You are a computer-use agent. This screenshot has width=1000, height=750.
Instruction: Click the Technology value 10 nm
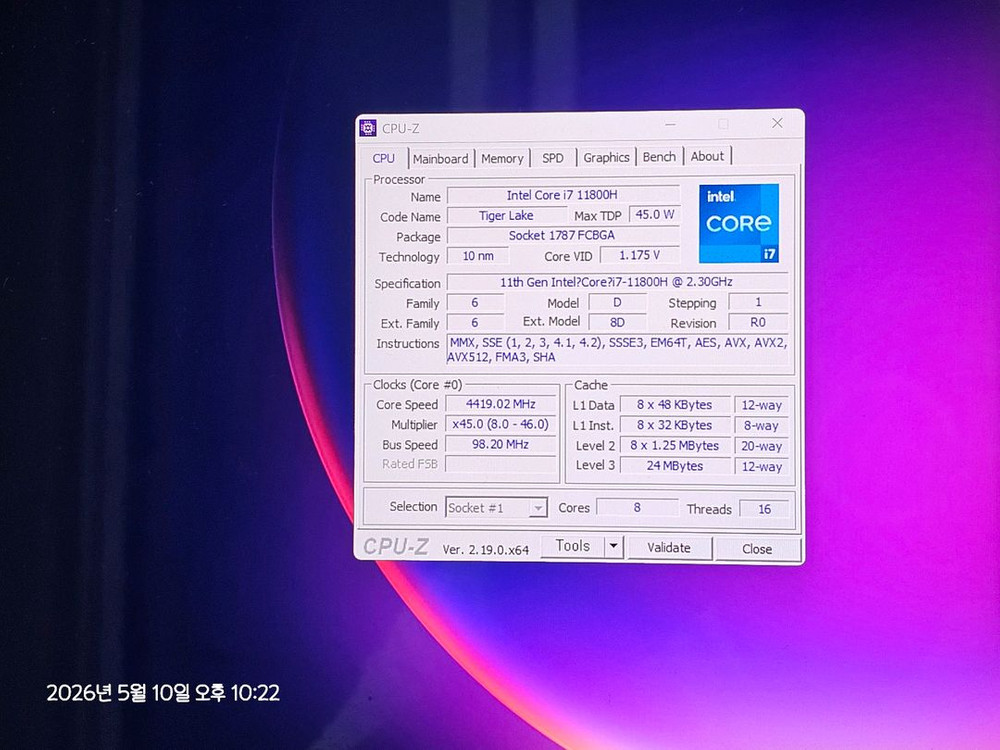(478, 256)
